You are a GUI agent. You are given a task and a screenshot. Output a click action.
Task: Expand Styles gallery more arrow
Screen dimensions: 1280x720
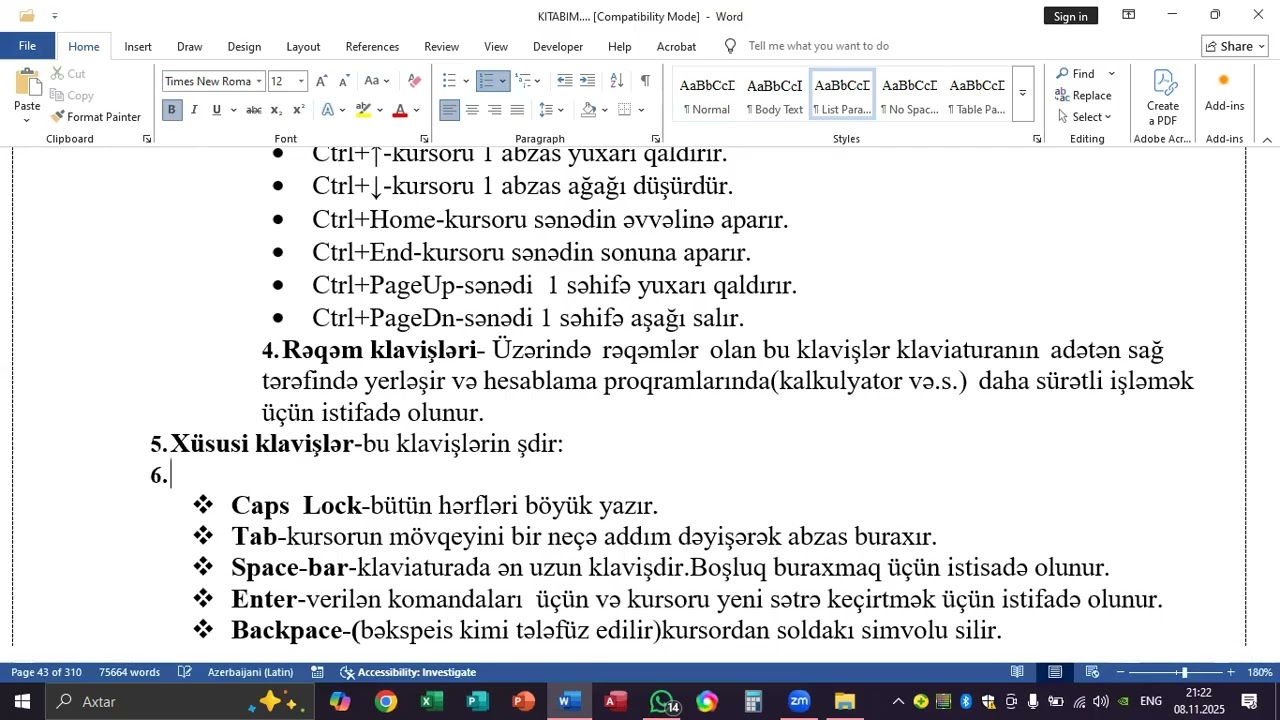point(1022,93)
